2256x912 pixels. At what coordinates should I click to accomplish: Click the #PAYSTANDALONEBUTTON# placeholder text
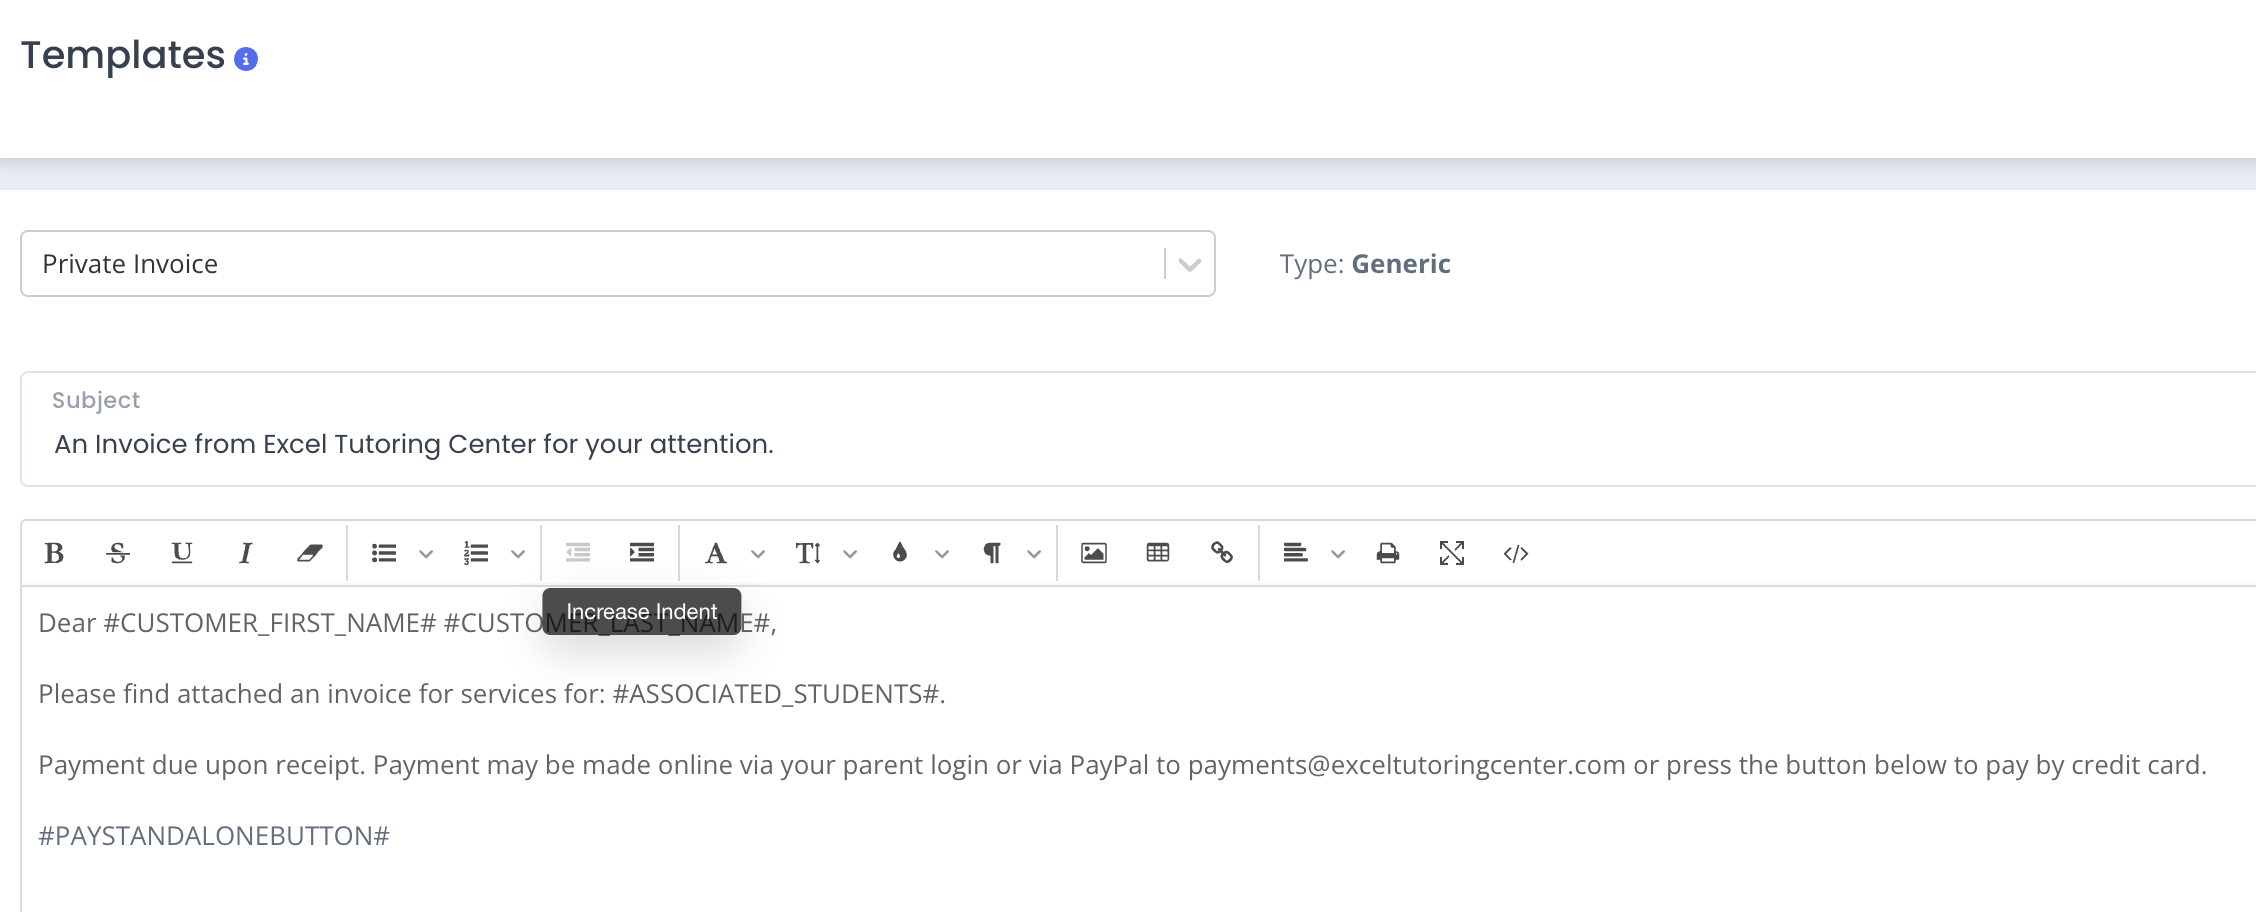pyautogui.click(x=214, y=836)
